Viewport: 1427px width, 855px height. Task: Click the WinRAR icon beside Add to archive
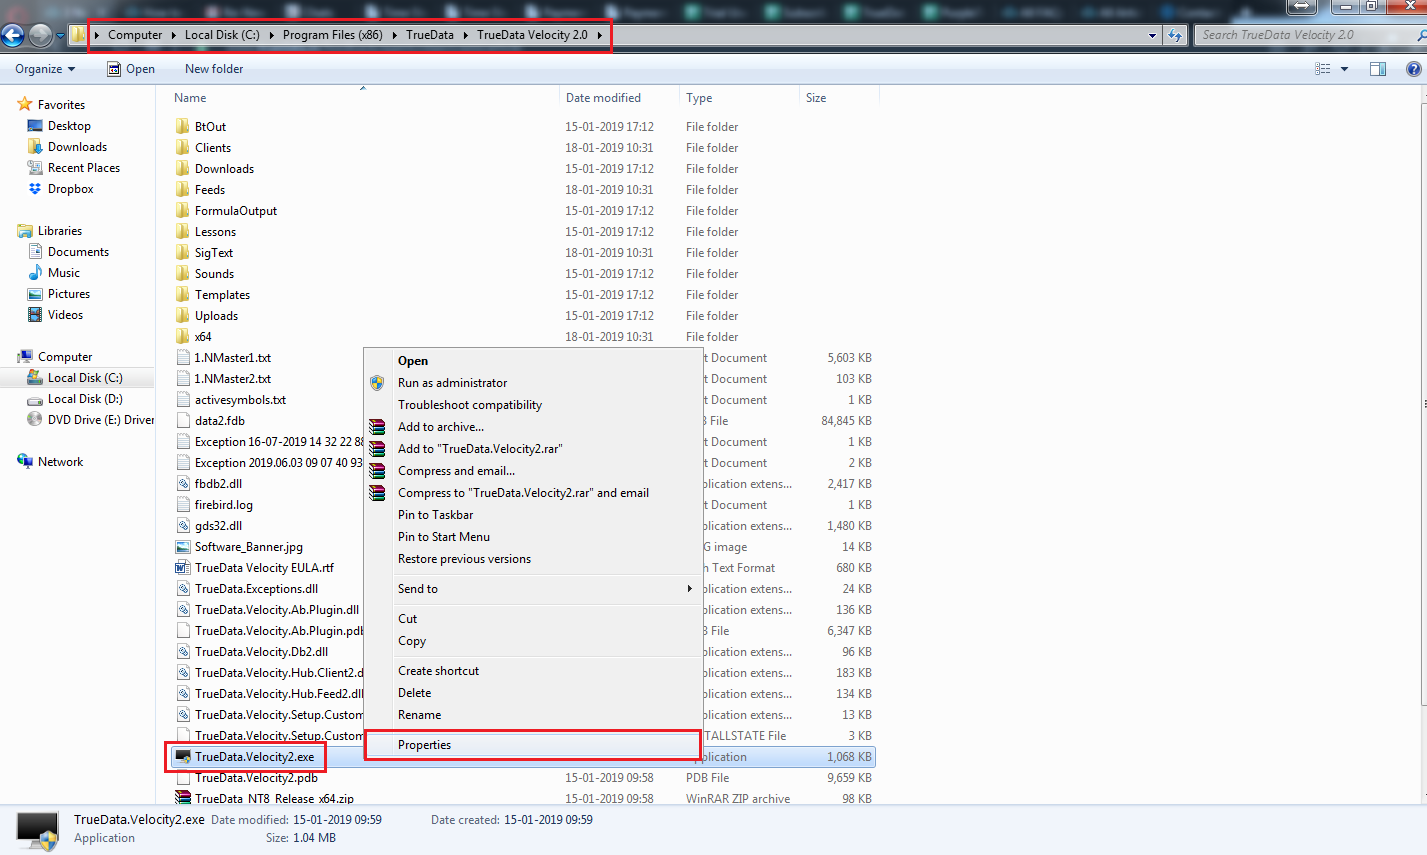pyautogui.click(x=377, y=427)
